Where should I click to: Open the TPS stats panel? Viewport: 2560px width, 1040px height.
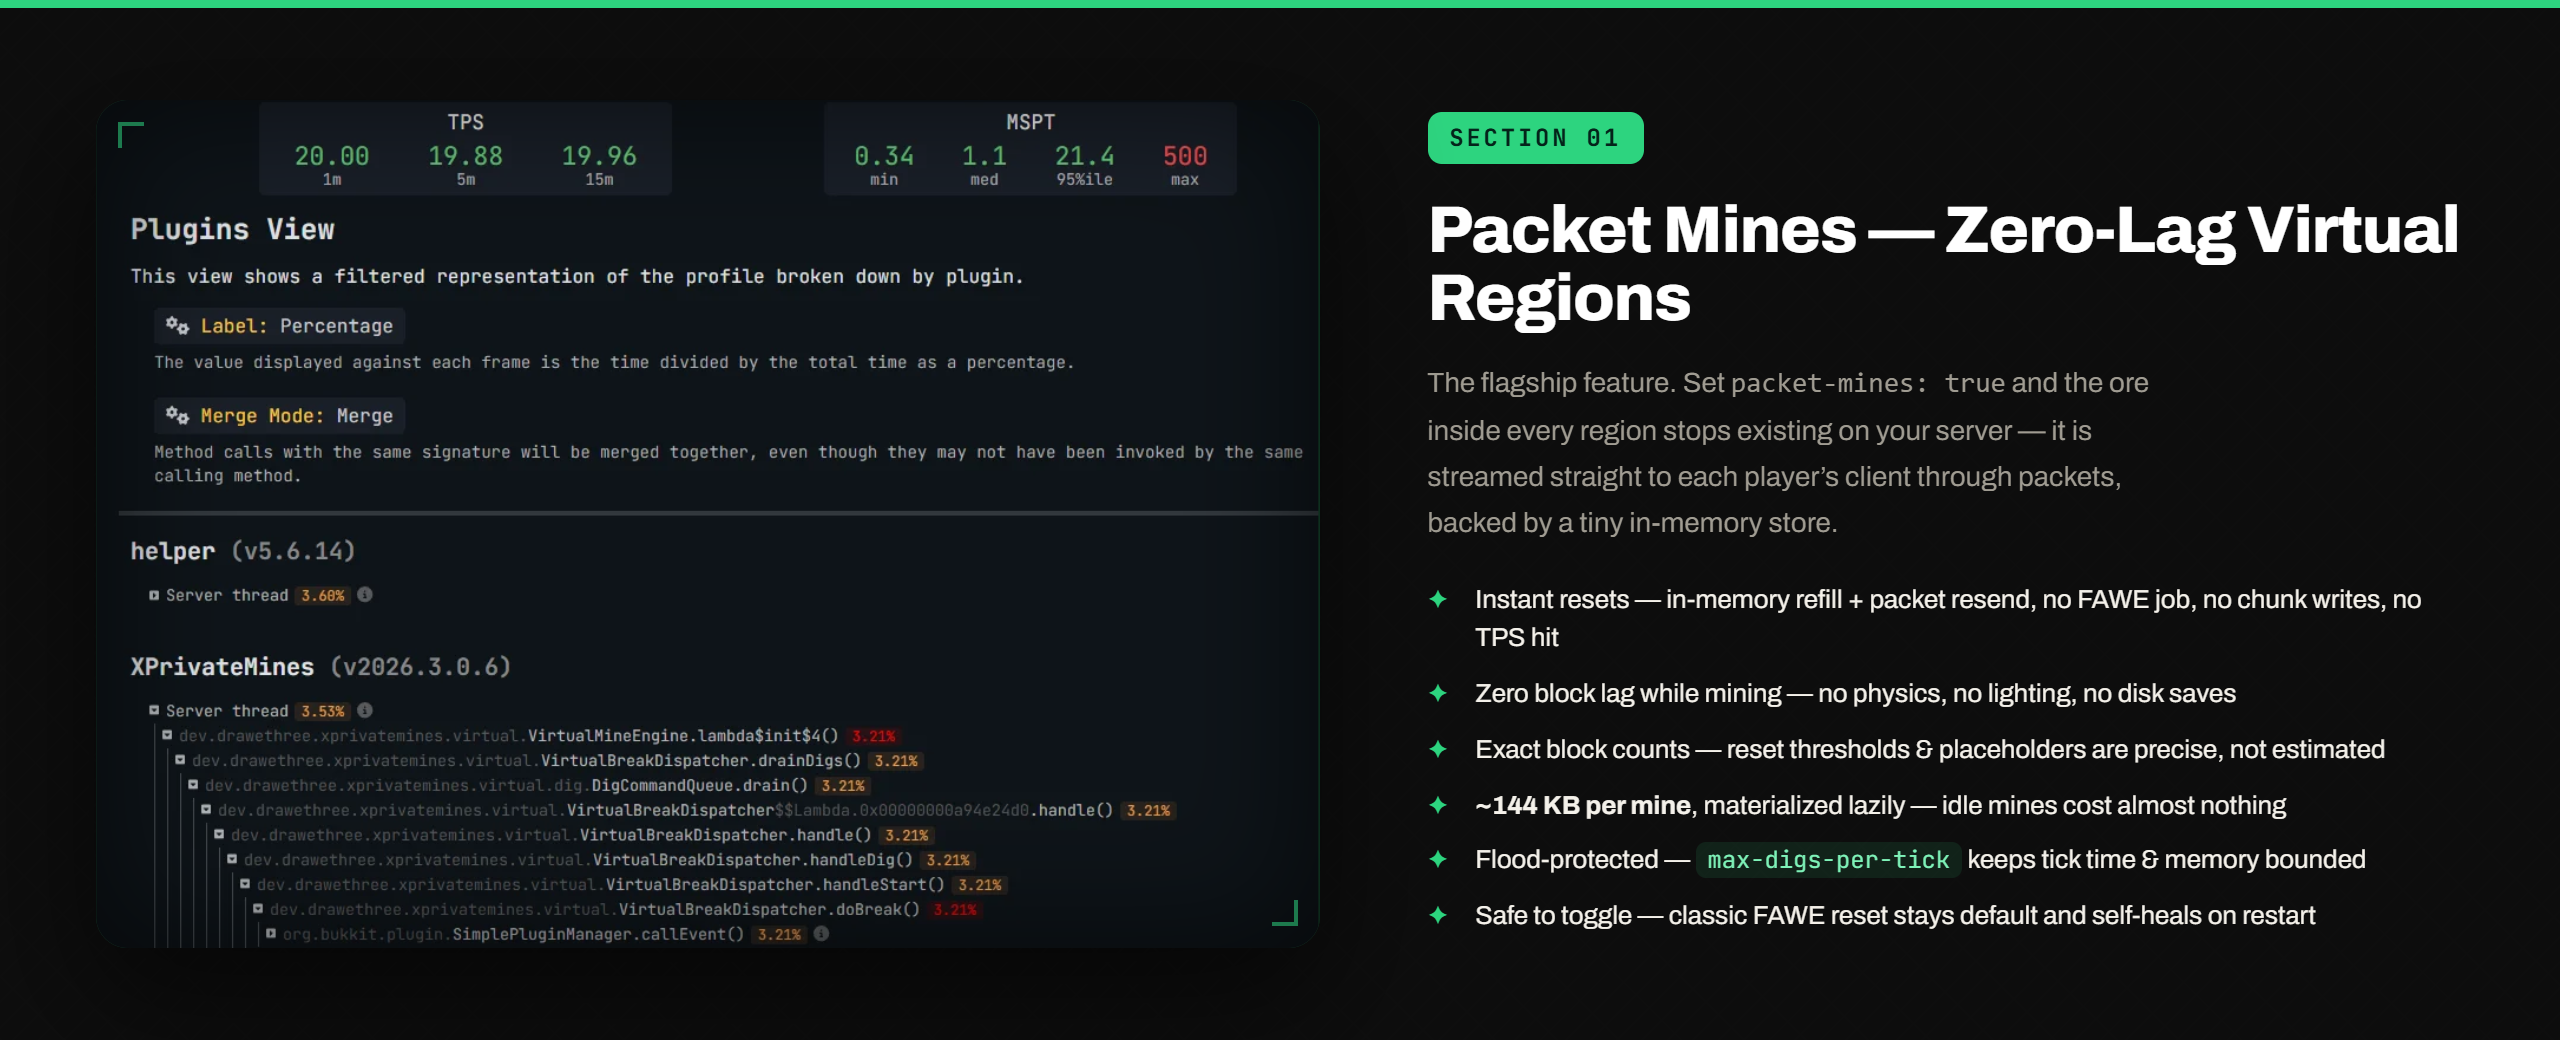click(465, 148)
